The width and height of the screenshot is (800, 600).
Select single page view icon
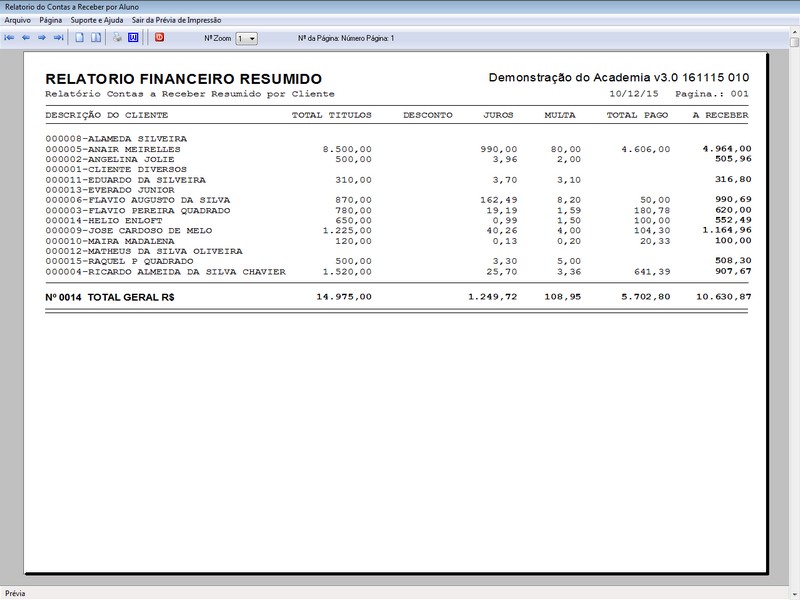click(x=80, y=38)
